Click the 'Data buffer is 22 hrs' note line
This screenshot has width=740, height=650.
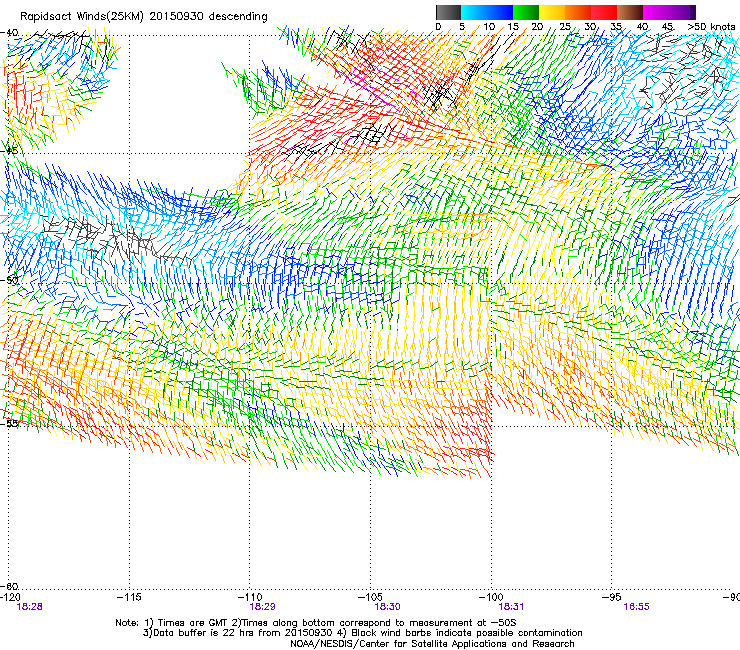pos(362,633)
